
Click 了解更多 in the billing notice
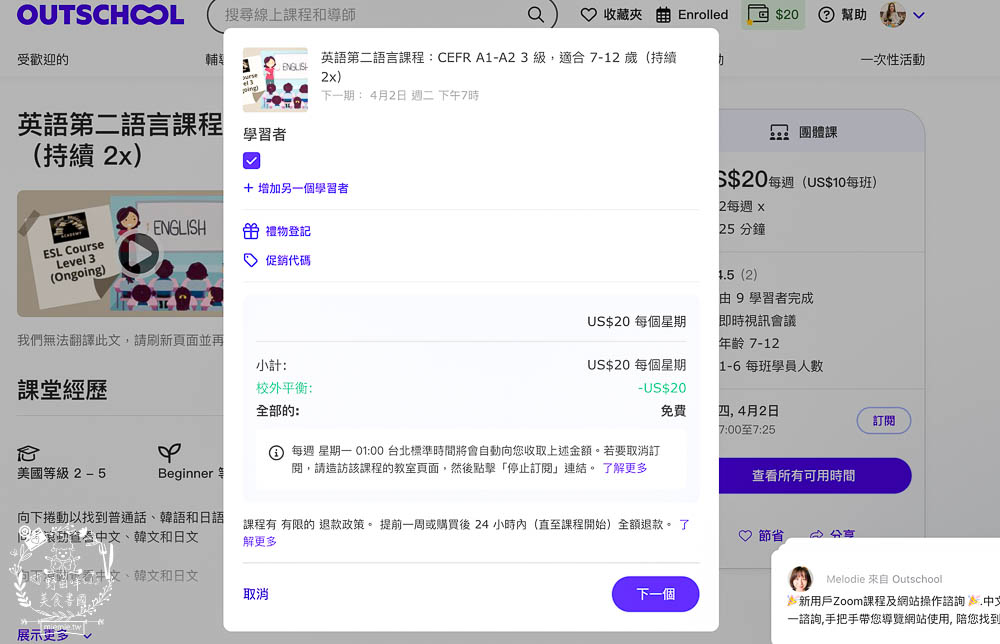(x=624, y=468)
